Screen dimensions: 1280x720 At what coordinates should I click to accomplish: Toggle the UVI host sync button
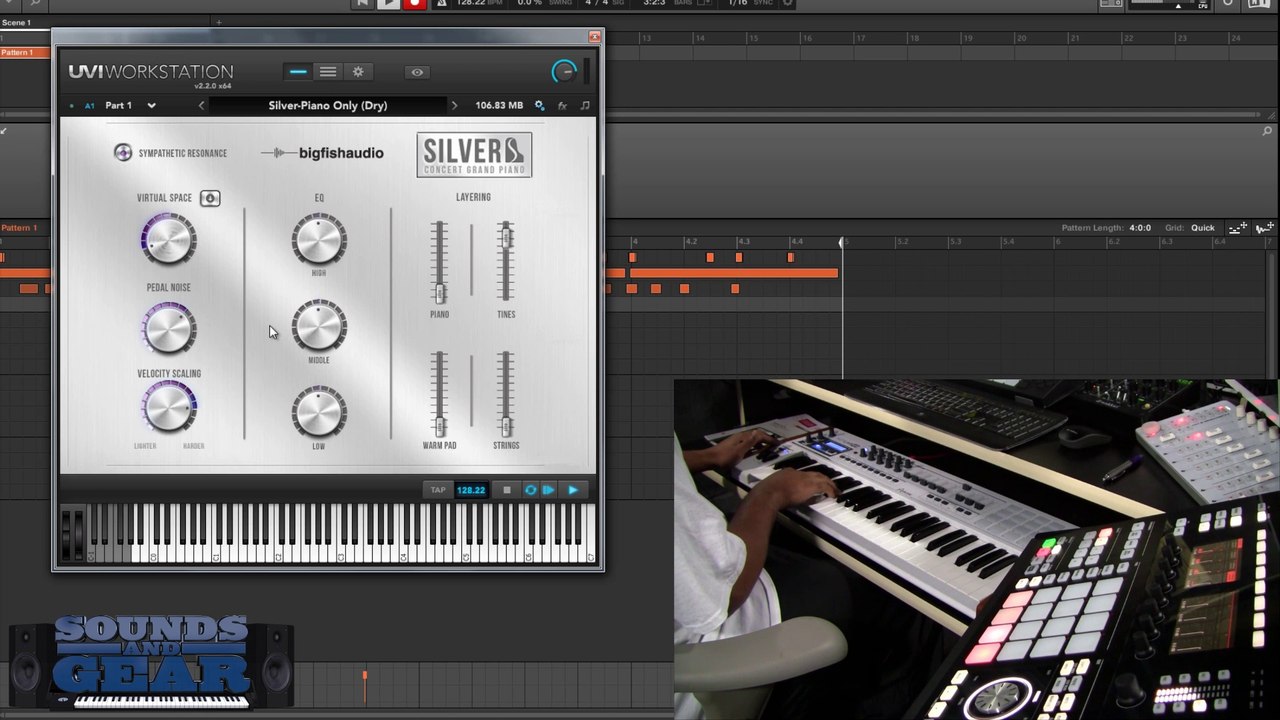[530, 490]
